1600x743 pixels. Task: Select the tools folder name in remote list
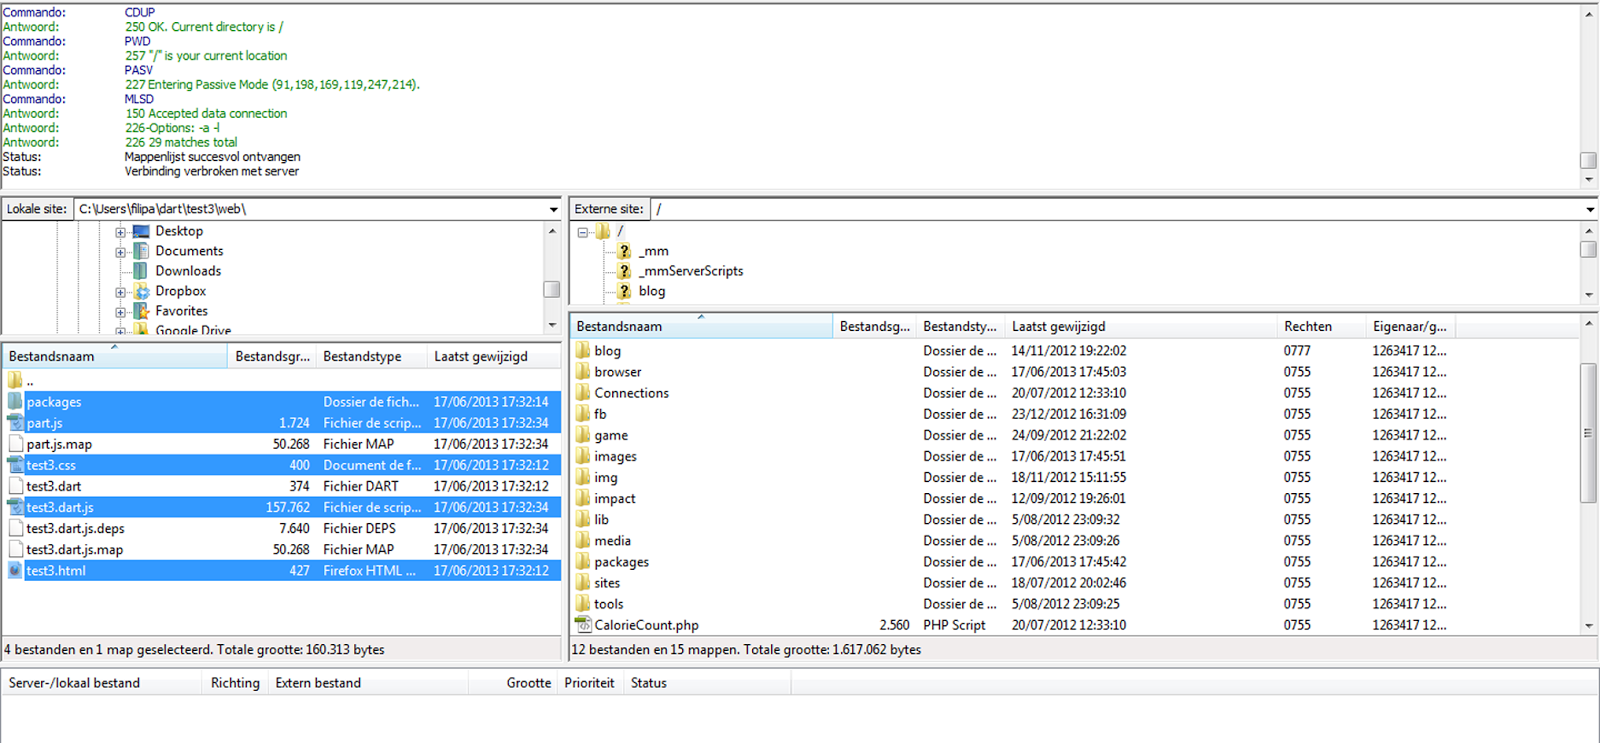609,604
